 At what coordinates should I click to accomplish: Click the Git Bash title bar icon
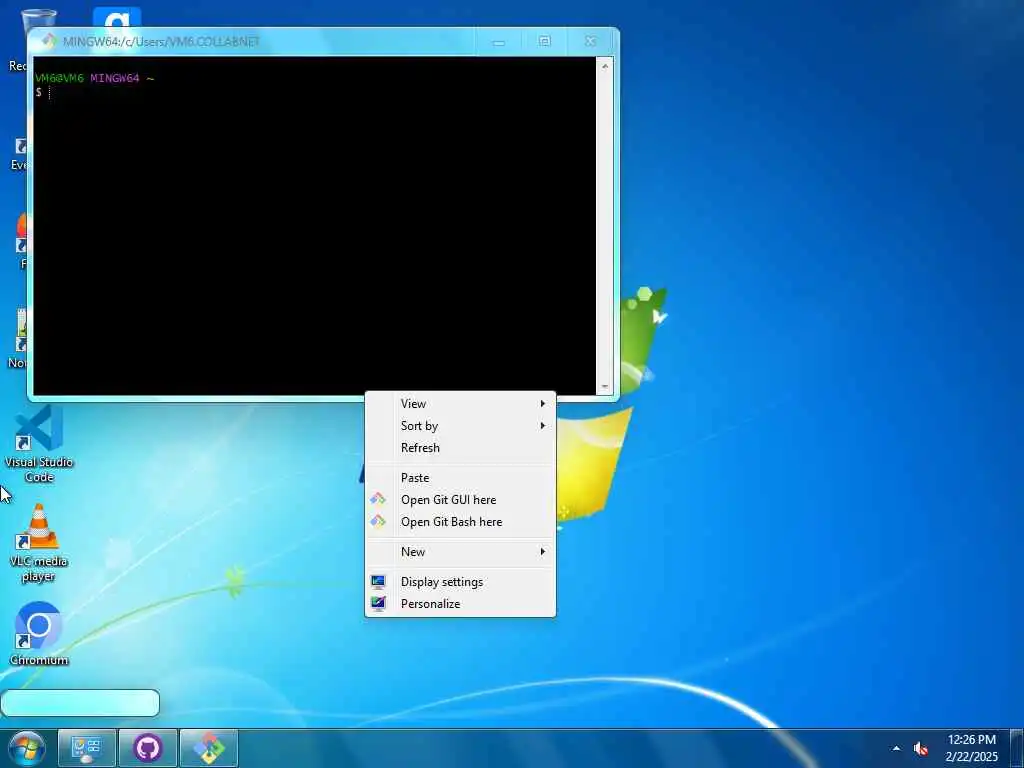click(x=49, y=41)
